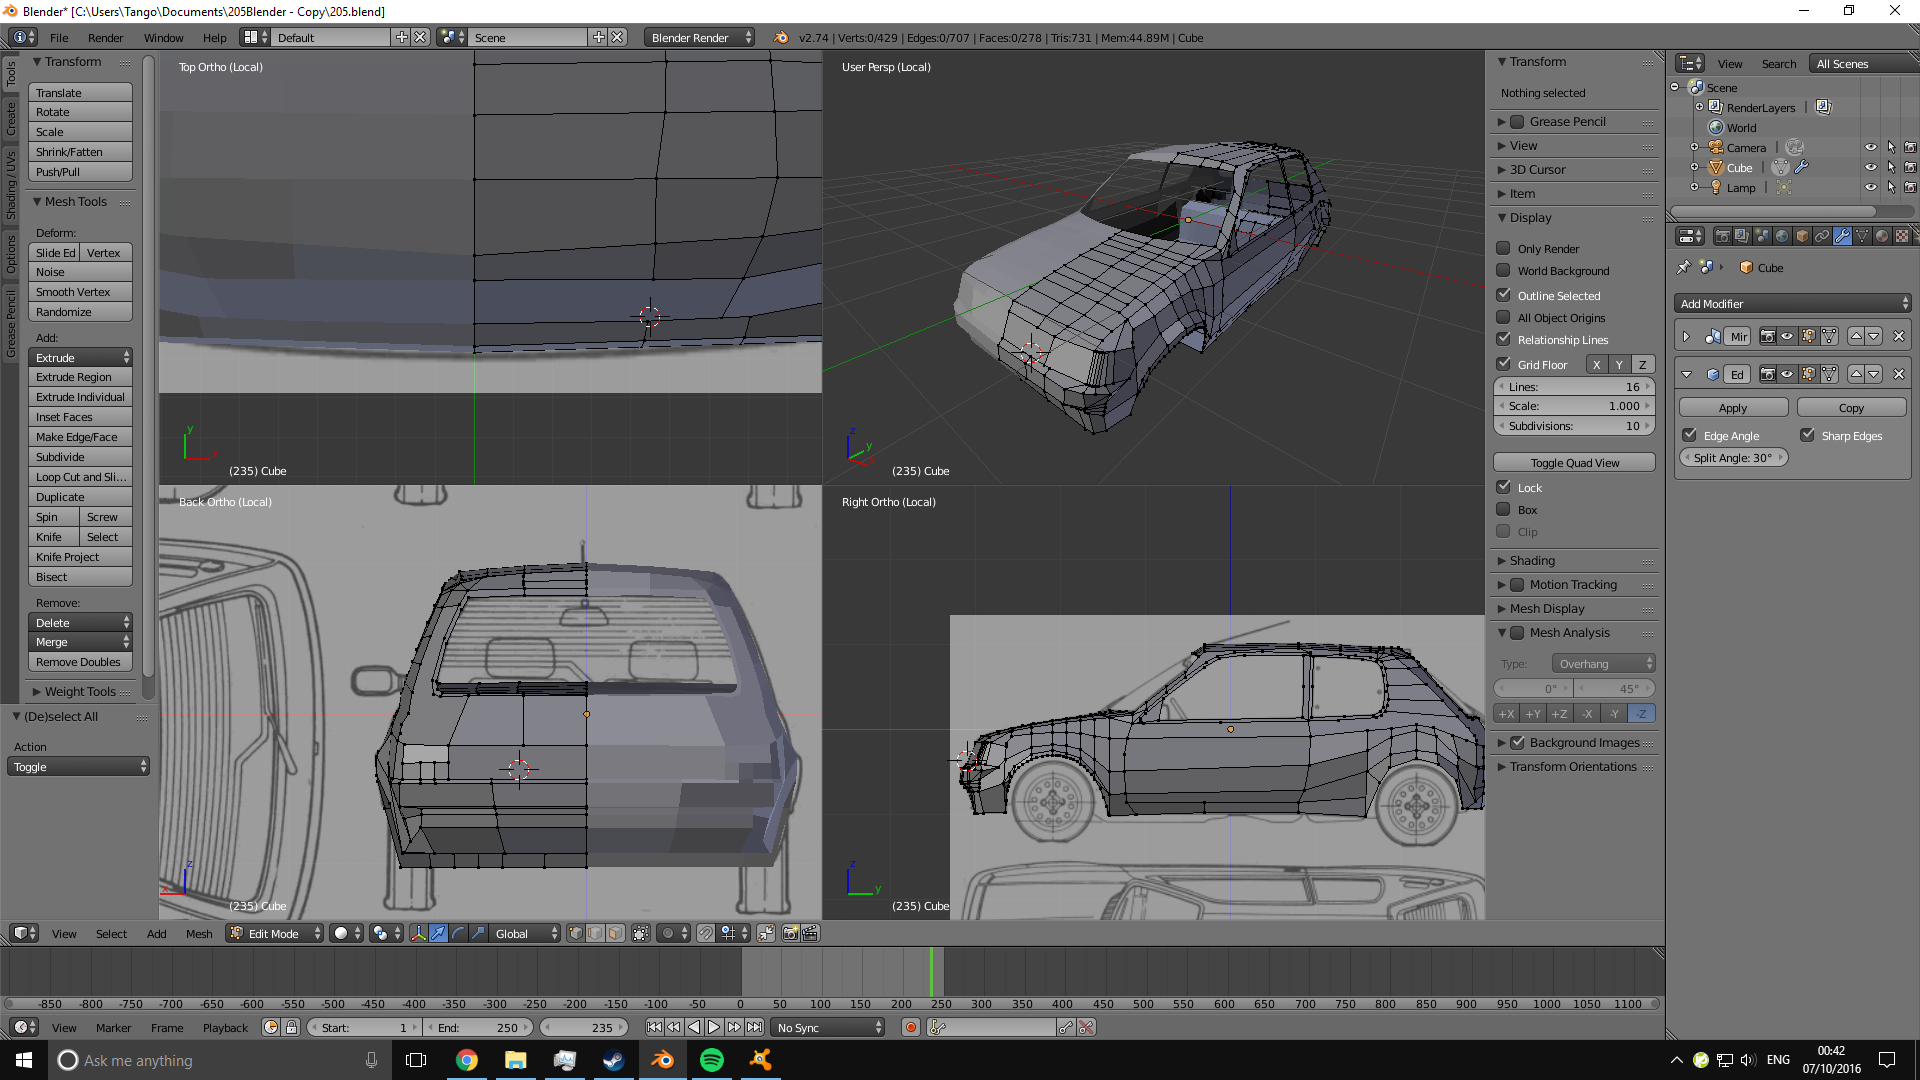Open the Render menu

tap(105, 38)
